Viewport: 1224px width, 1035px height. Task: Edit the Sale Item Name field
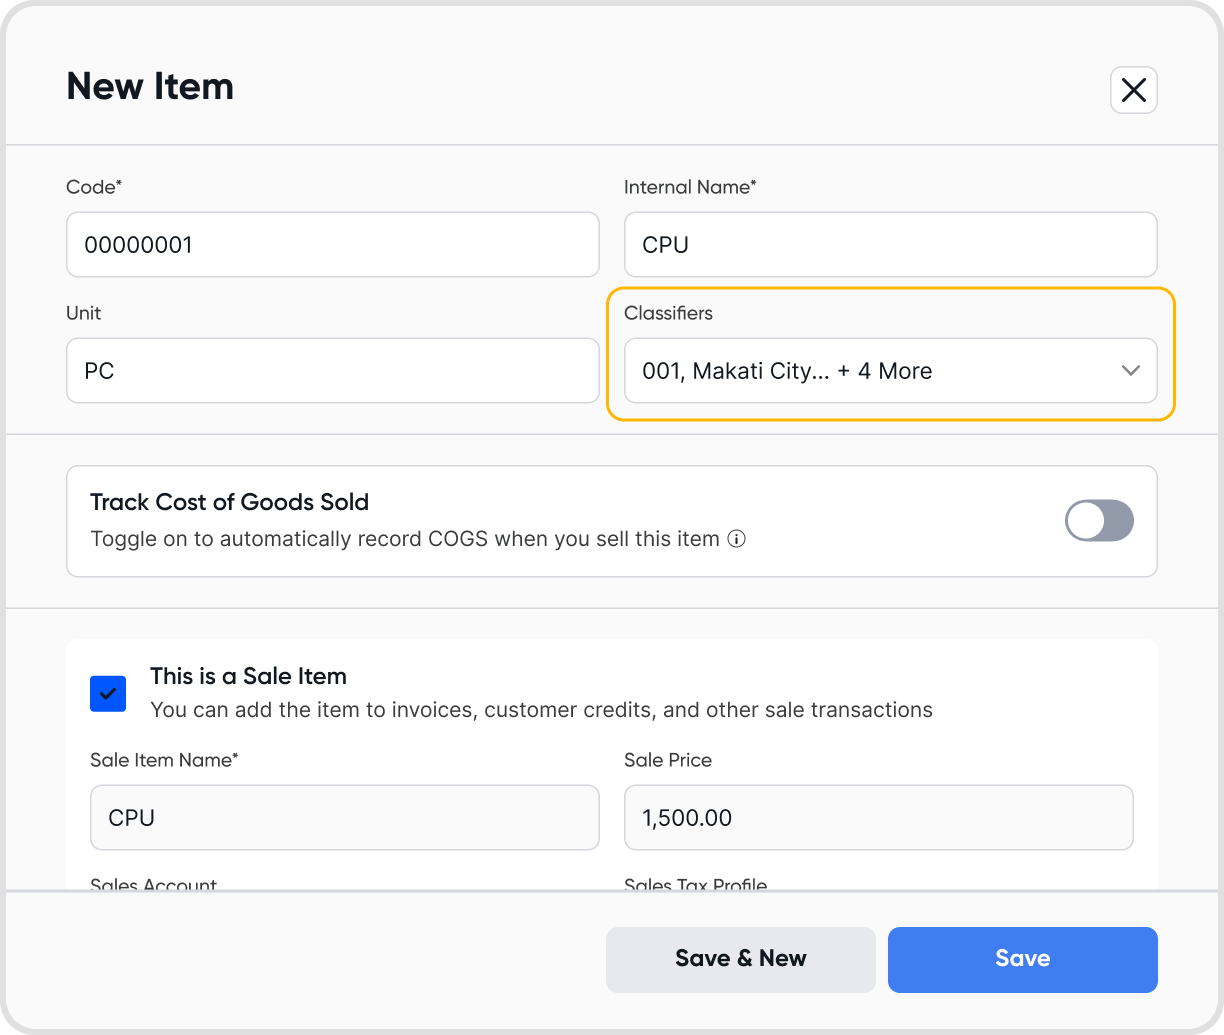tap(344, 818)
